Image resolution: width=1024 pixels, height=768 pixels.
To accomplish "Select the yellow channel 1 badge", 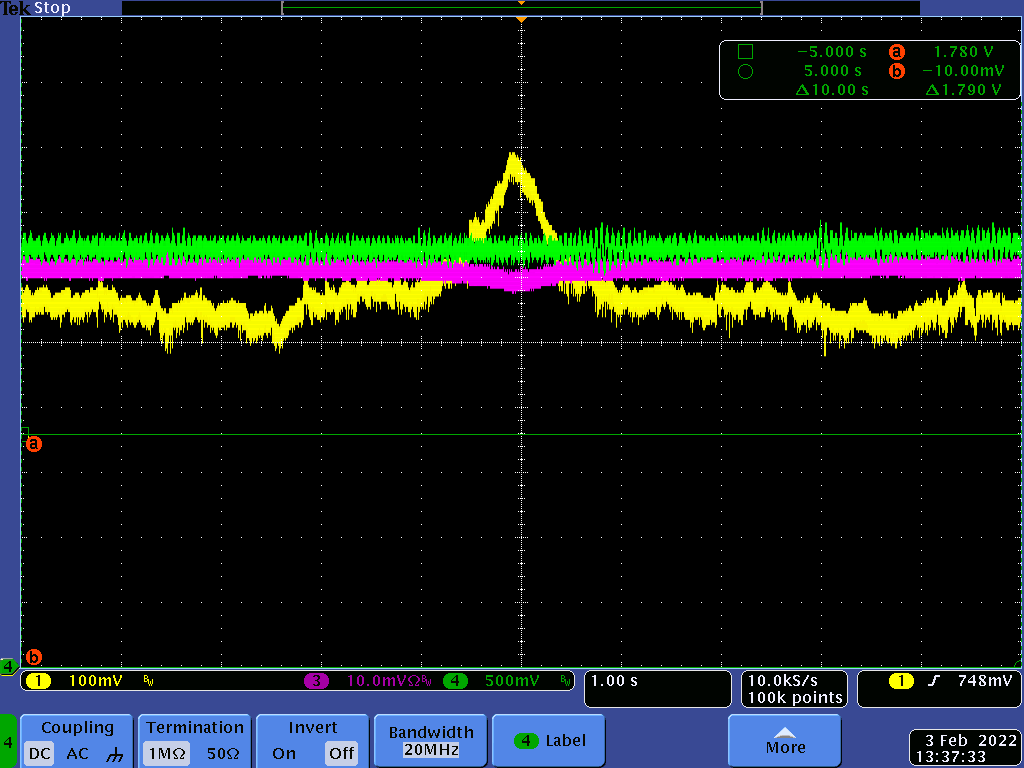I will pos(38,681).
